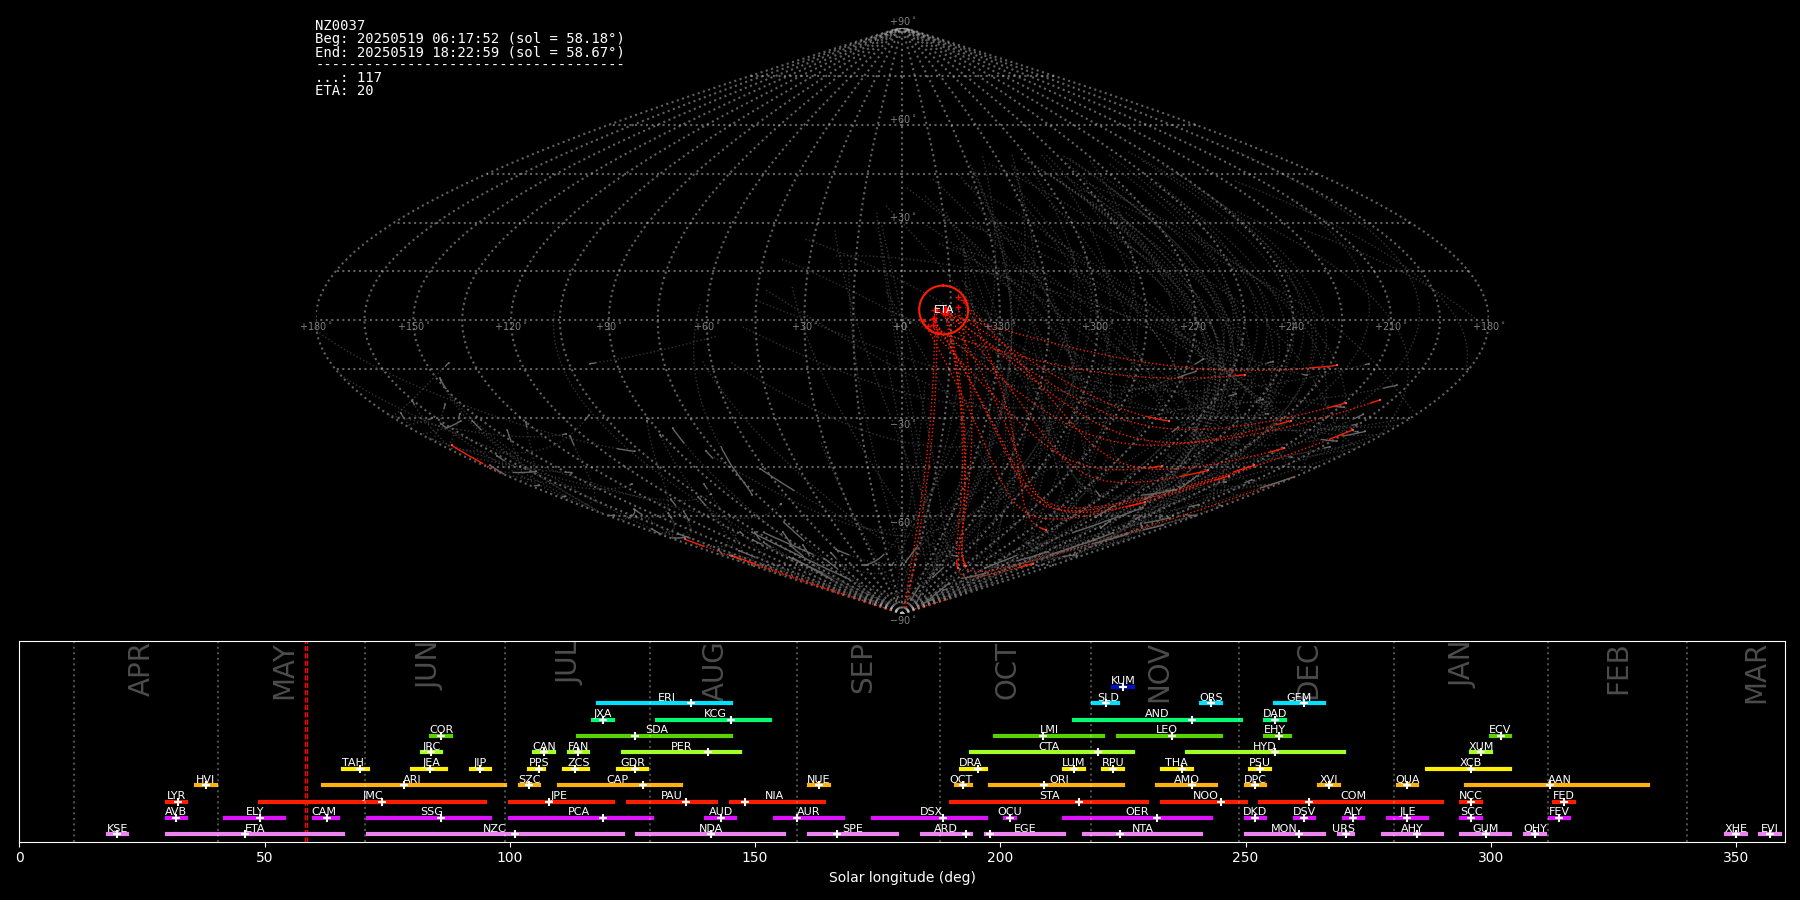Click the SDA shower label
This screenshot has width=1800, height=900.
[x=656, y=730]
